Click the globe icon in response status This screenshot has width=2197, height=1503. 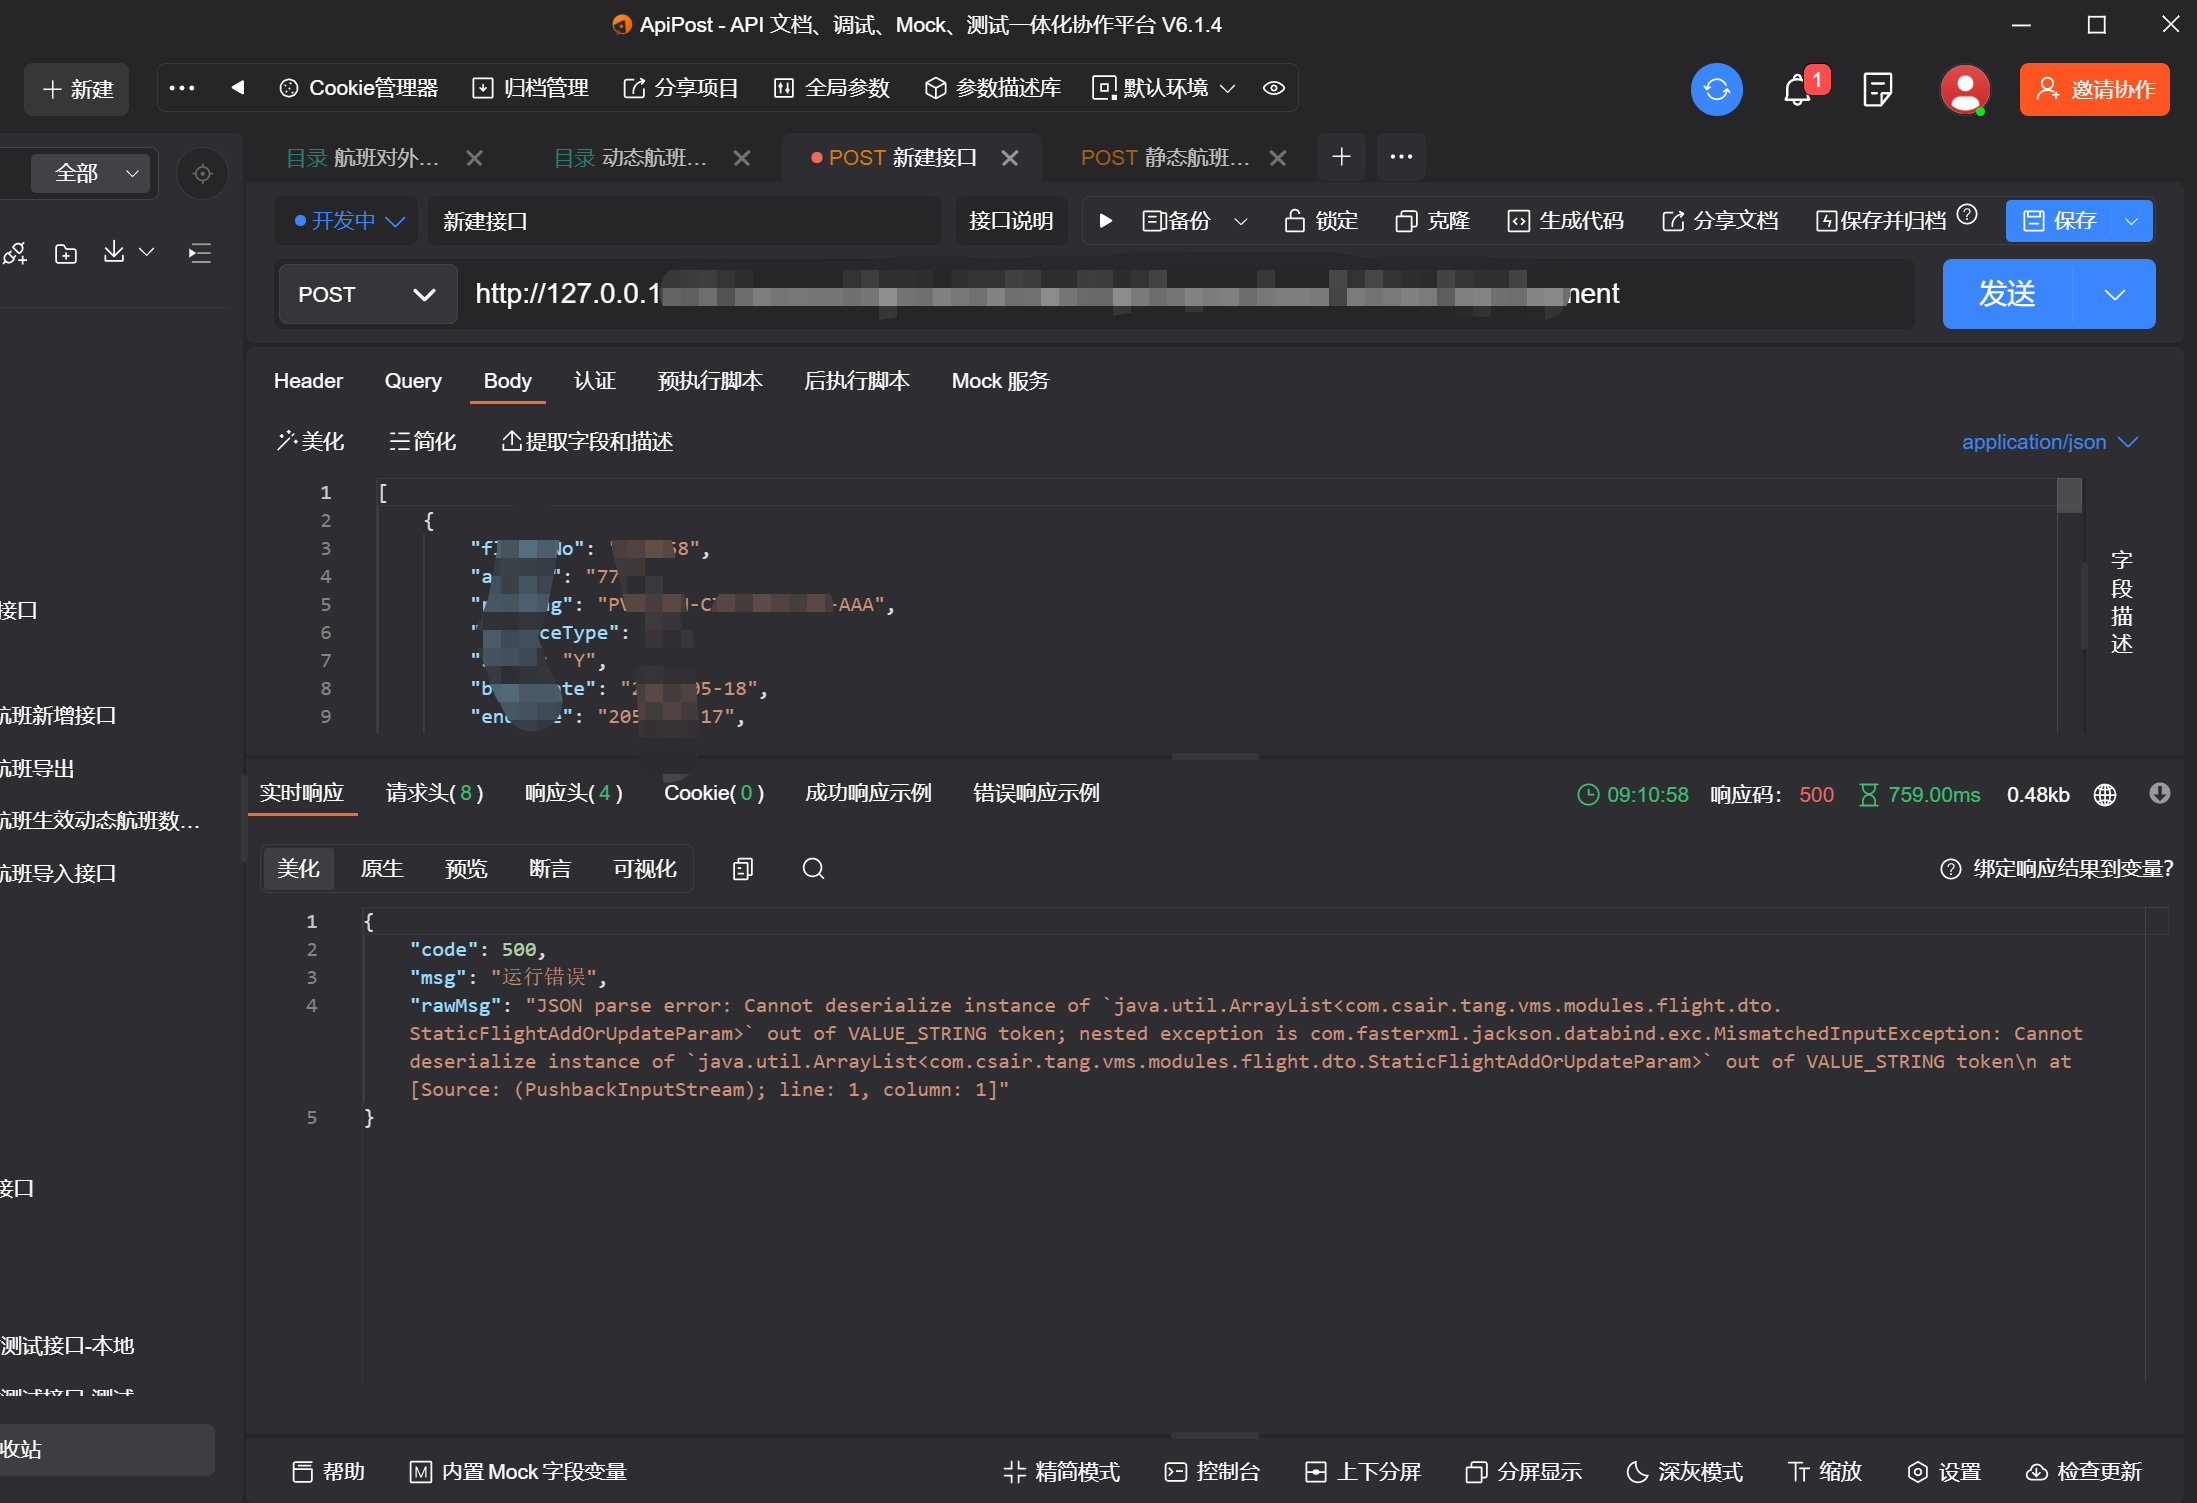pyautogui.click(x=2105, y=794)
